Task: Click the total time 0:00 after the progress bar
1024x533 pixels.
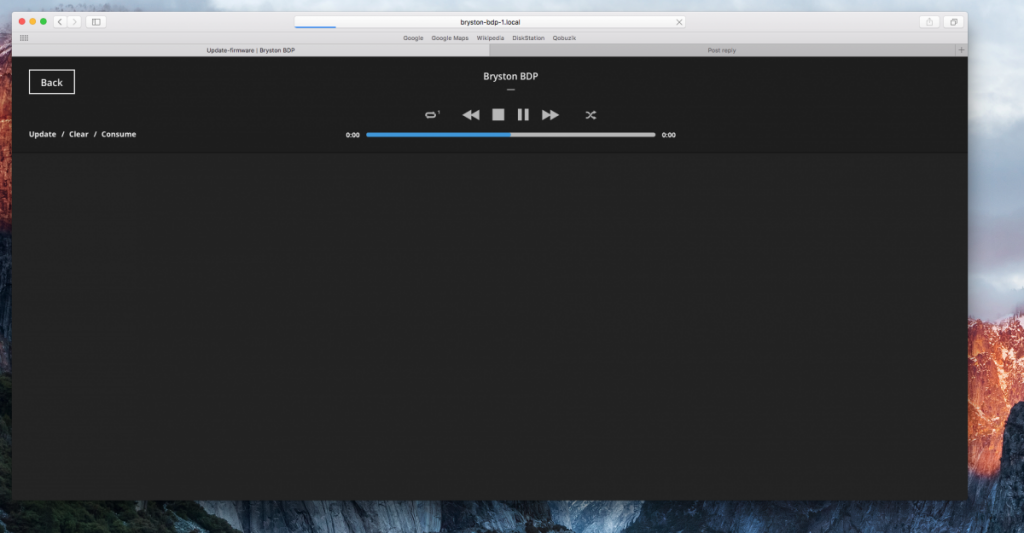Action: click(669, 135)
